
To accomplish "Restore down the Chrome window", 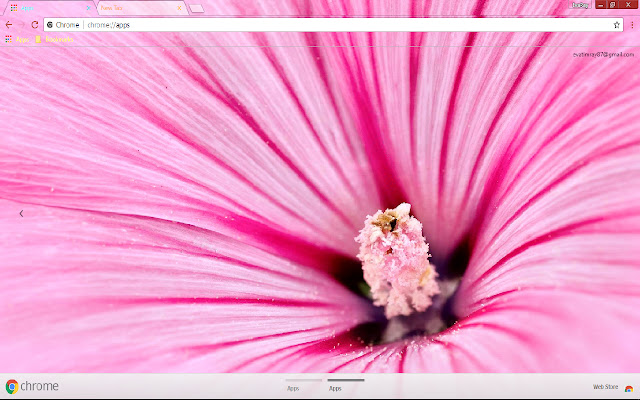I will 613,4.
